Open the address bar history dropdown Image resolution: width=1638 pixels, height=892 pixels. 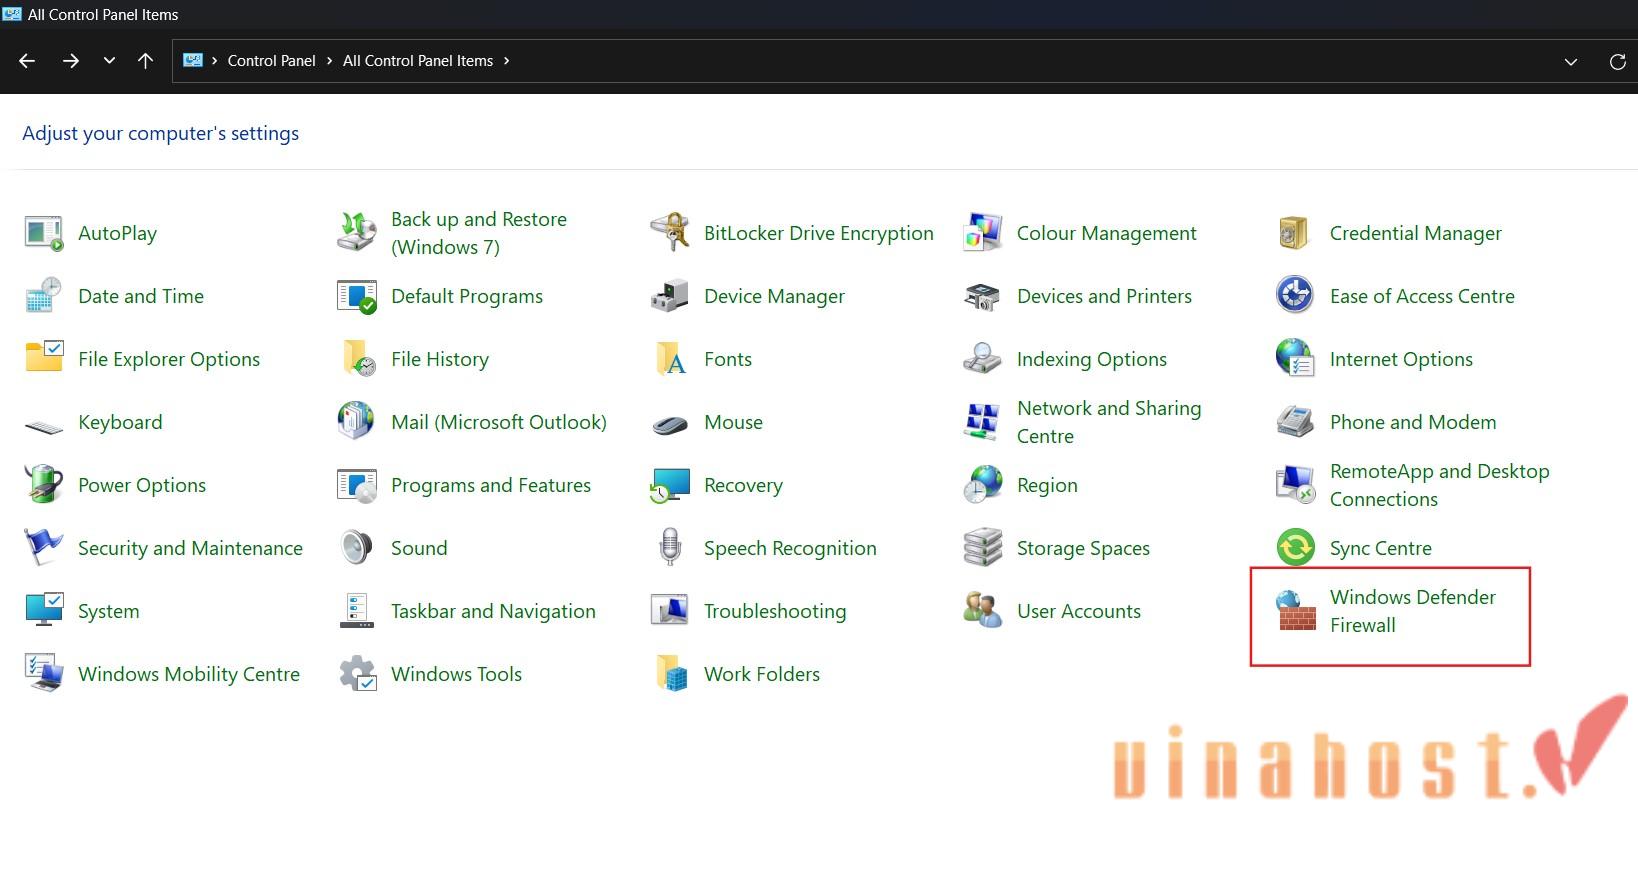1571,62
